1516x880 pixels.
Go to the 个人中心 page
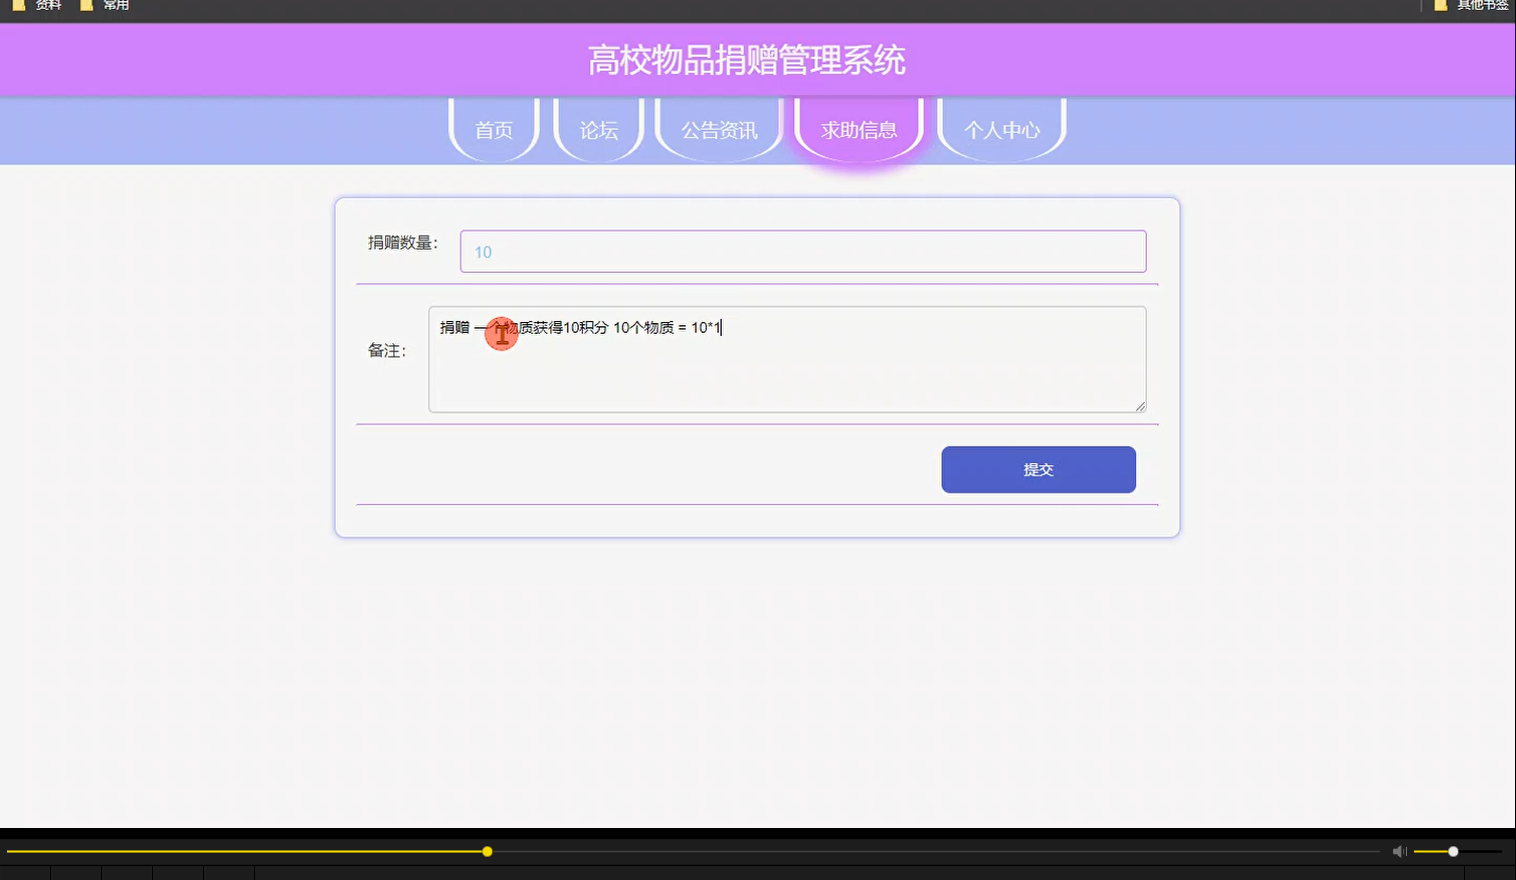pos(1002,130)
